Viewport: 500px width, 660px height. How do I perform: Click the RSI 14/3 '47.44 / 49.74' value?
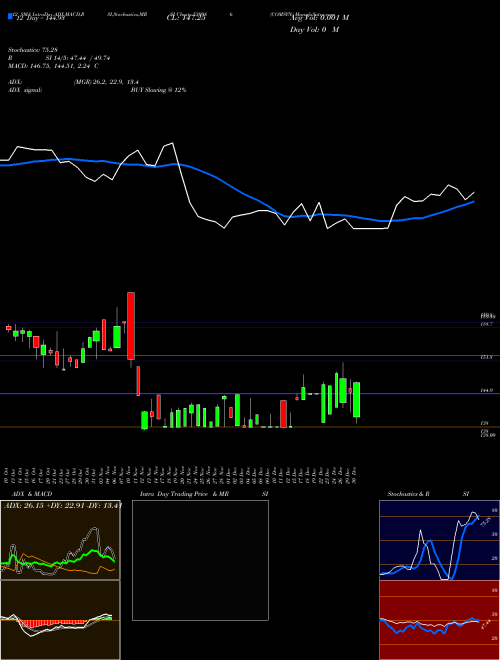pyautogui.click(x=90, y=58)
